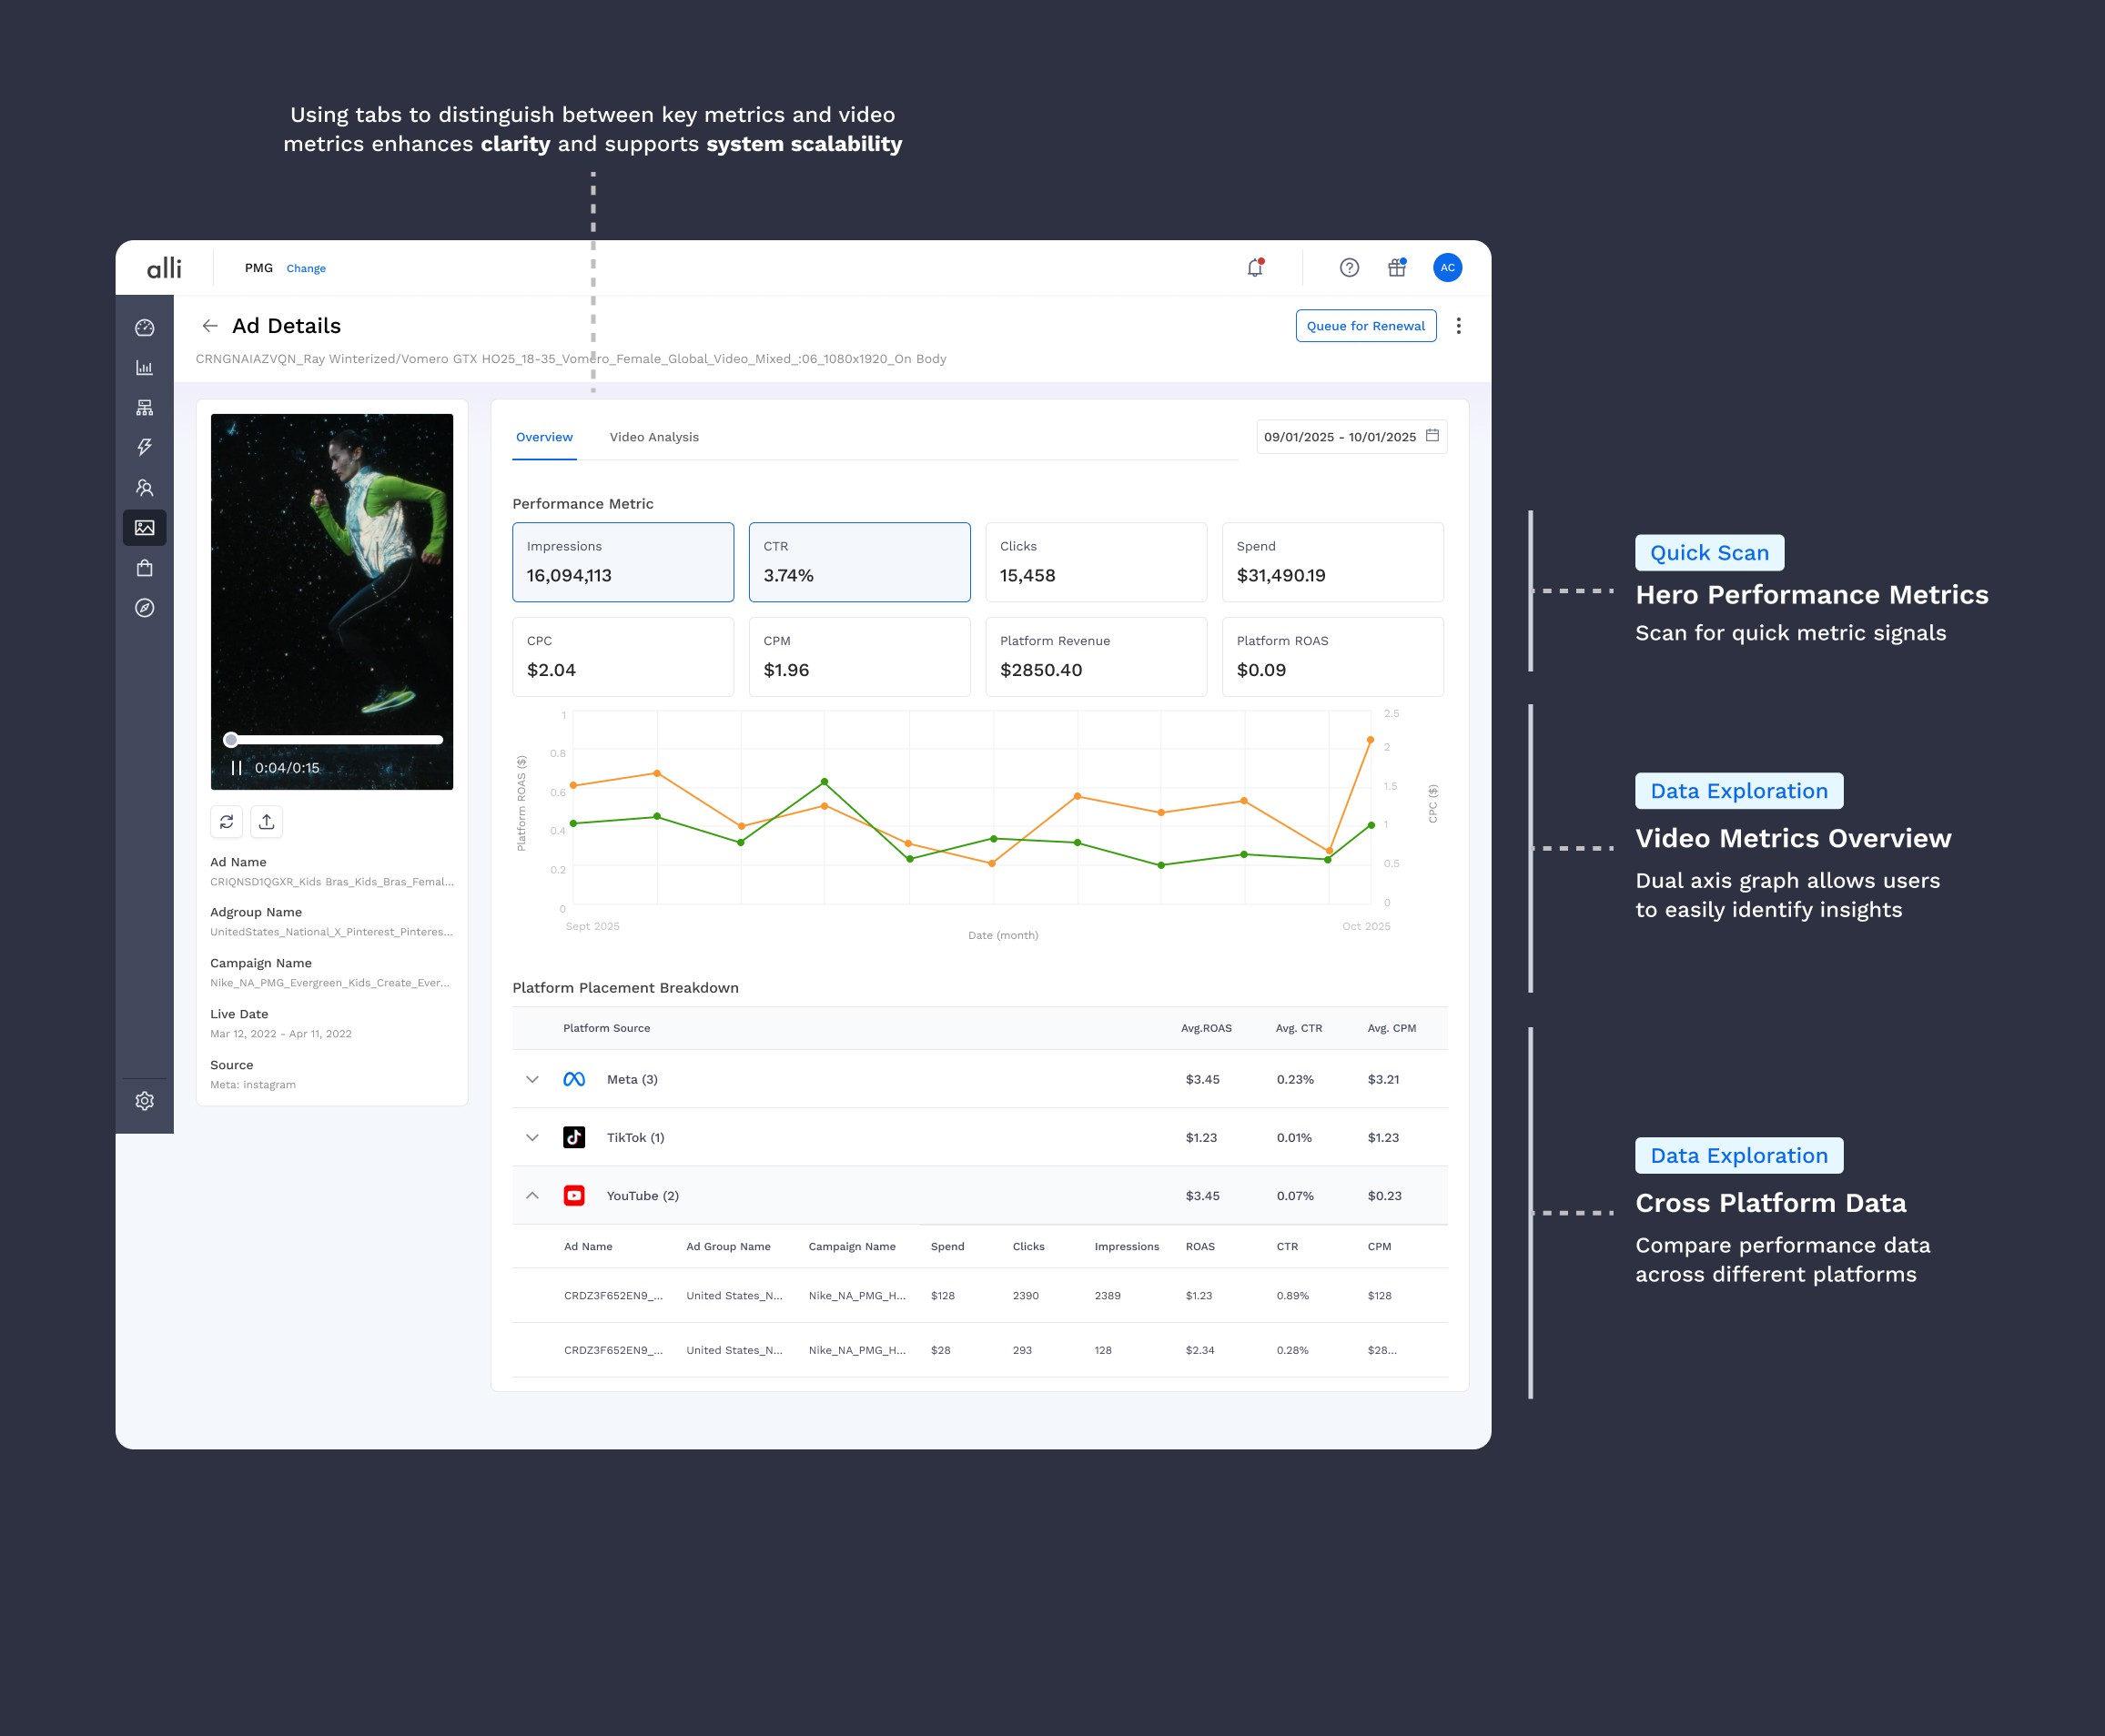Viewport: 2105px width, 1736px height.
Task: Toggle the Clicks metric card
Action: 1096,562
